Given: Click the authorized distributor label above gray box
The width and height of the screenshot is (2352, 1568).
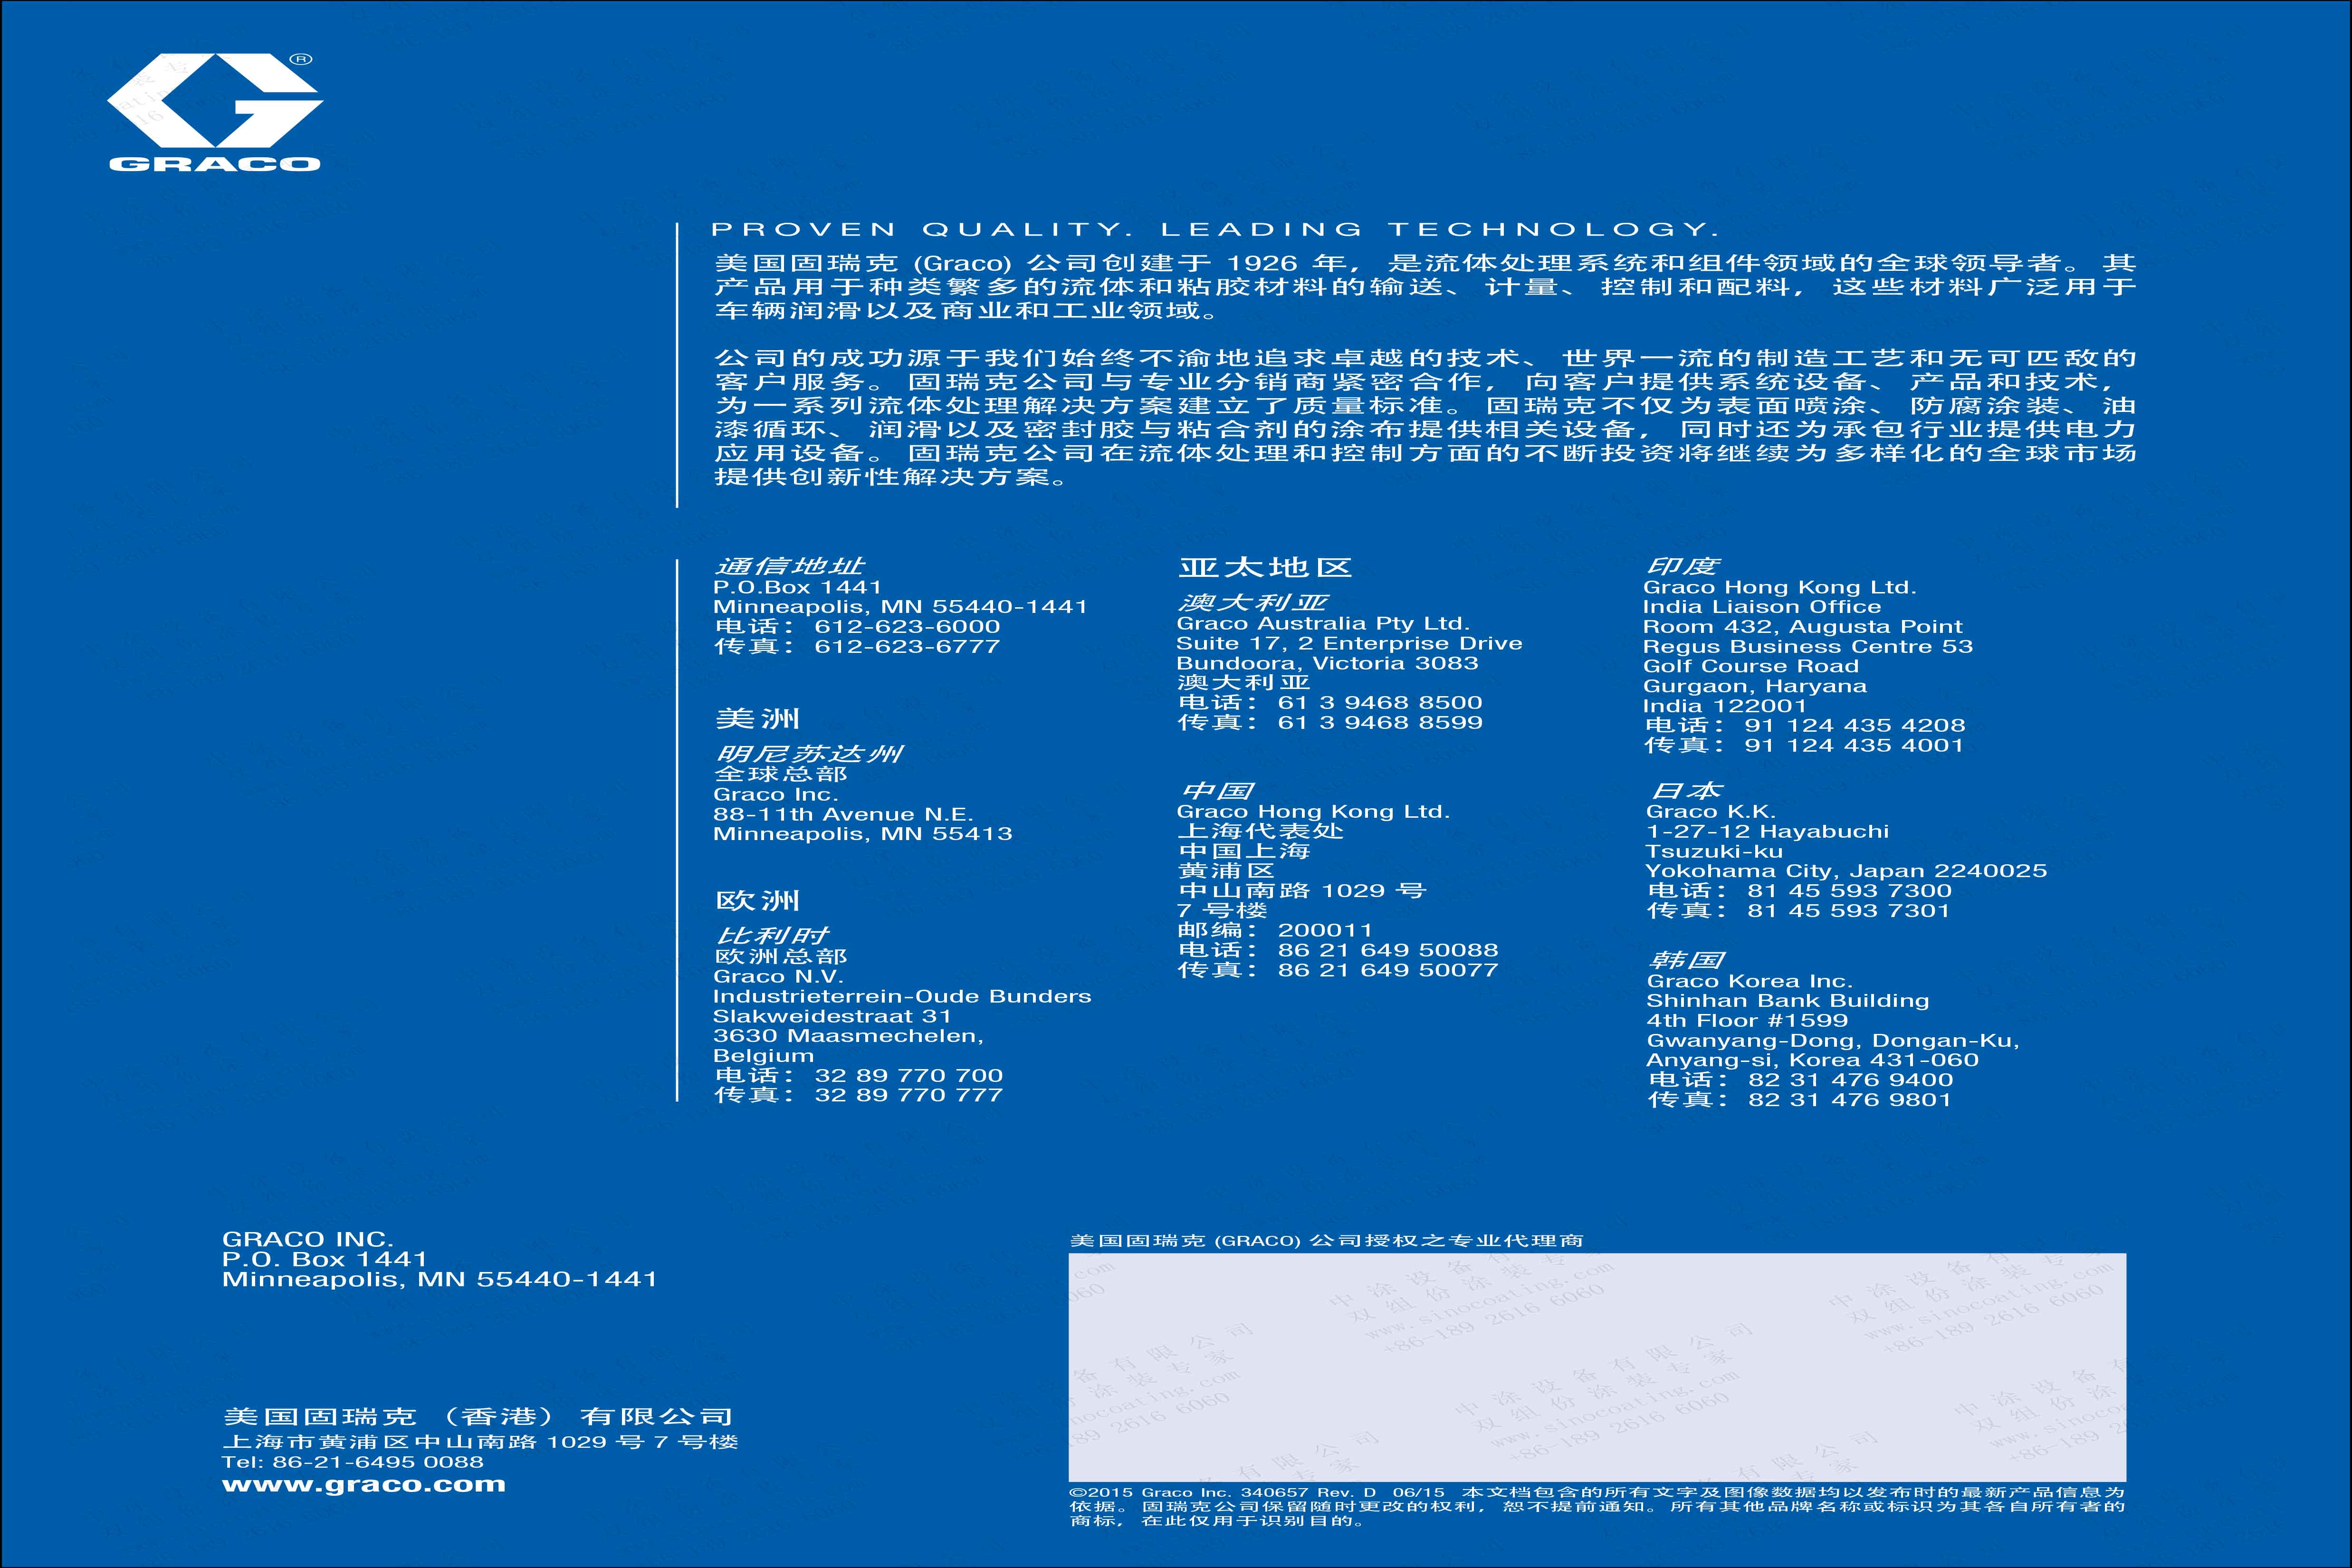Looking at the screenshot, I should [1327, 1241].
